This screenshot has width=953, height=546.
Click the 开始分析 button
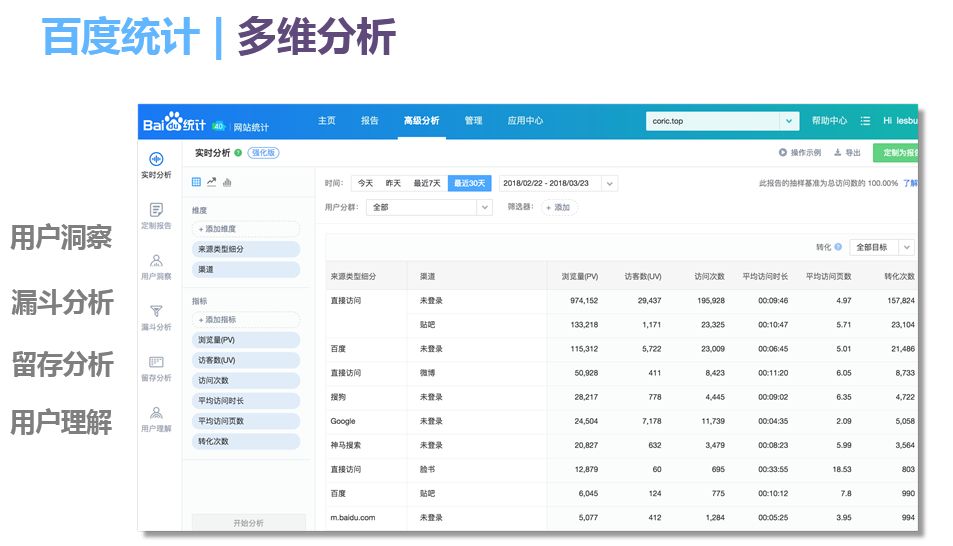click(249, 522)
